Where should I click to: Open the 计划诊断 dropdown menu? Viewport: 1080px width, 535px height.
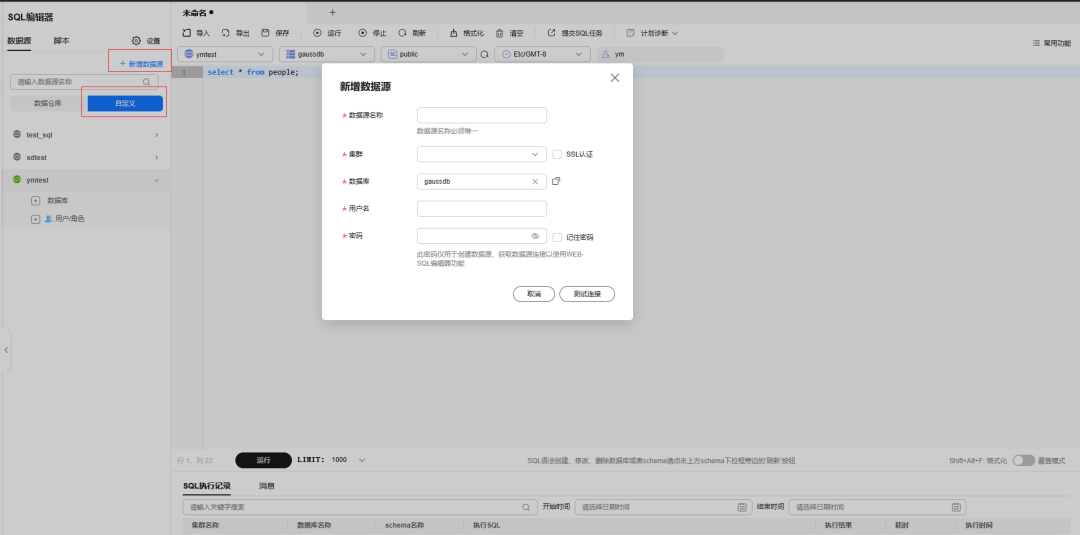pos(652,33)
